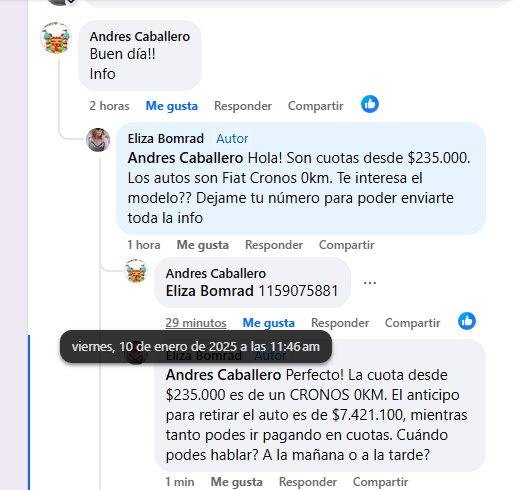Click the Andres Caballero name on the top comment

(x=140, y=37)
